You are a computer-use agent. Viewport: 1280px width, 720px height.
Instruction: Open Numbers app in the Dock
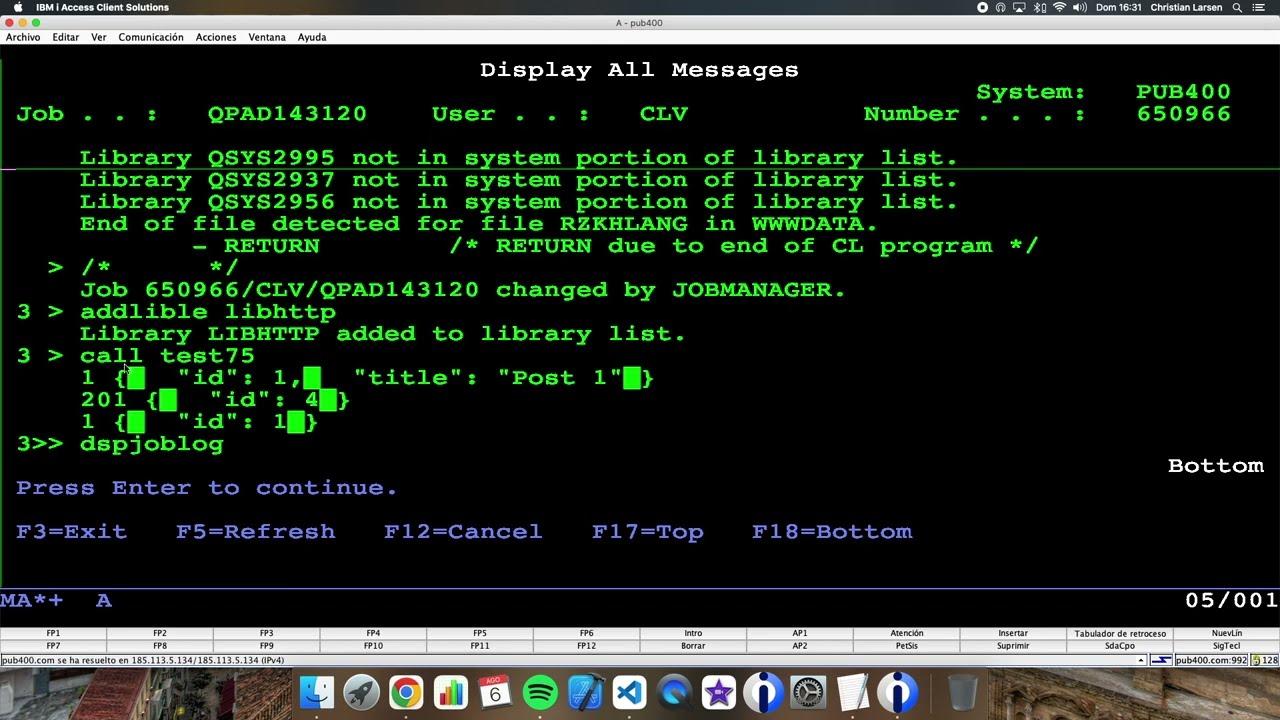451,692
